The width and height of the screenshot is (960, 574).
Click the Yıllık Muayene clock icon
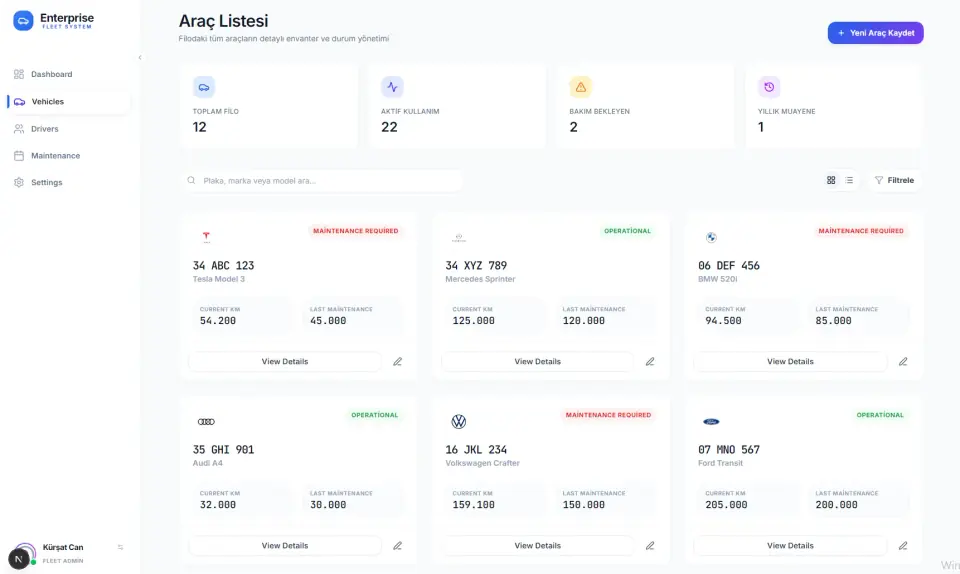[x=769, y=87]
